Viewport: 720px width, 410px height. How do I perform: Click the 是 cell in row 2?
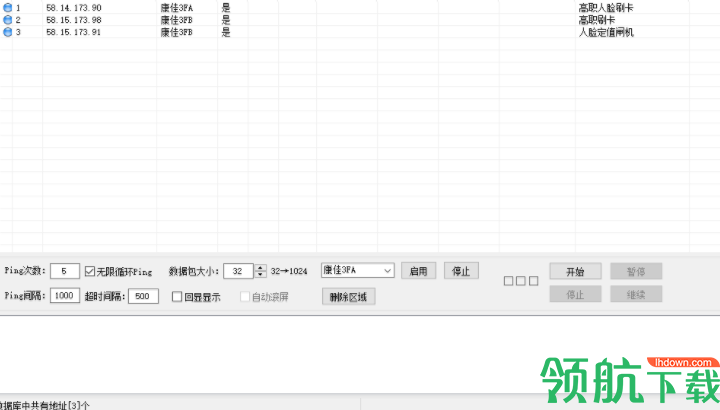pyautogui.click(x=225, y=20)
